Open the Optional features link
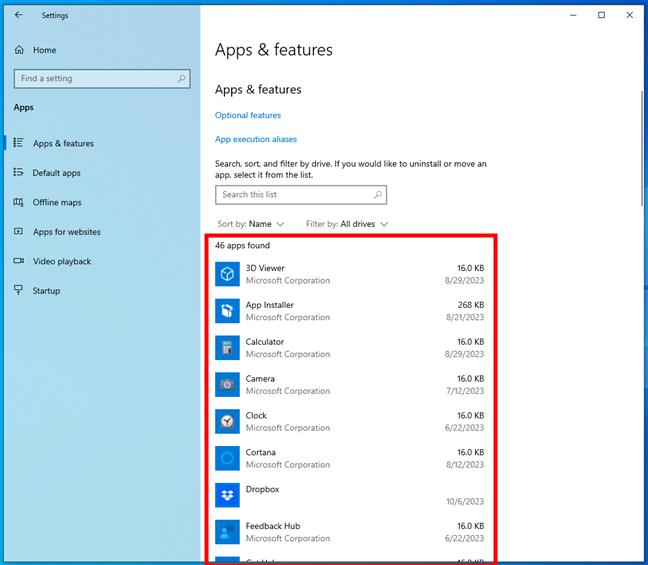The width and height of the screenshot is (648, 565). click(248, 115)
